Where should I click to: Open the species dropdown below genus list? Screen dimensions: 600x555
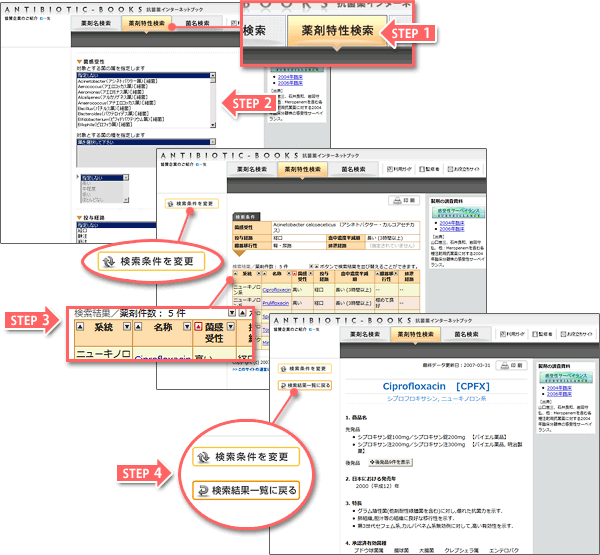coord(213,142)
